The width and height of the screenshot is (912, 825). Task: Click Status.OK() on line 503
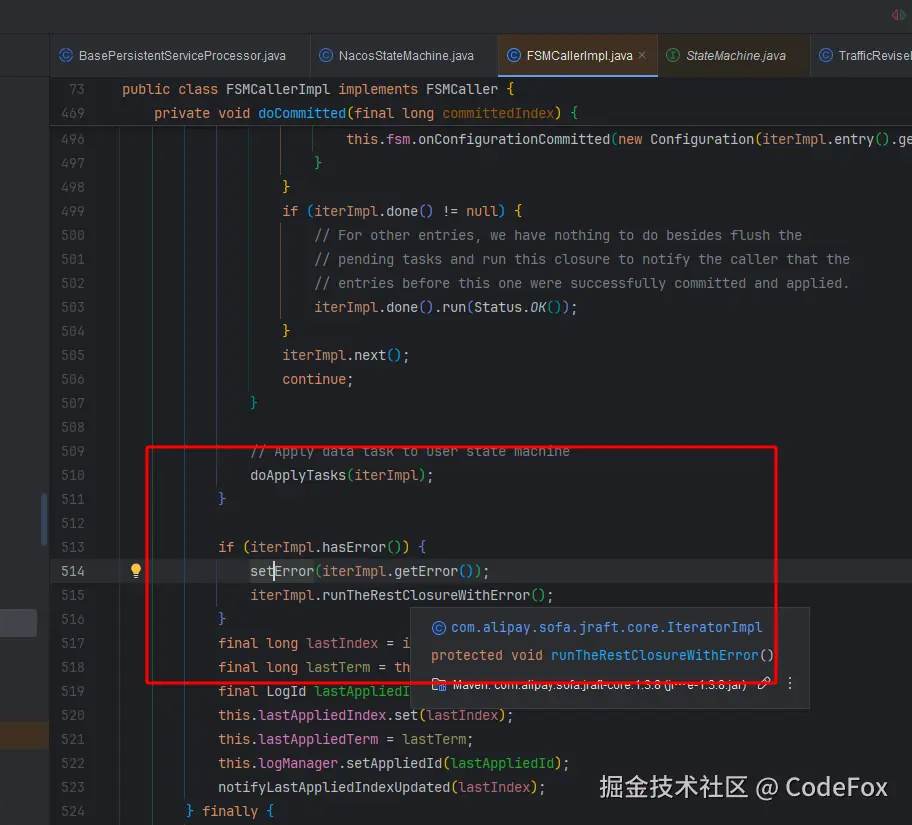click(517, 307)
